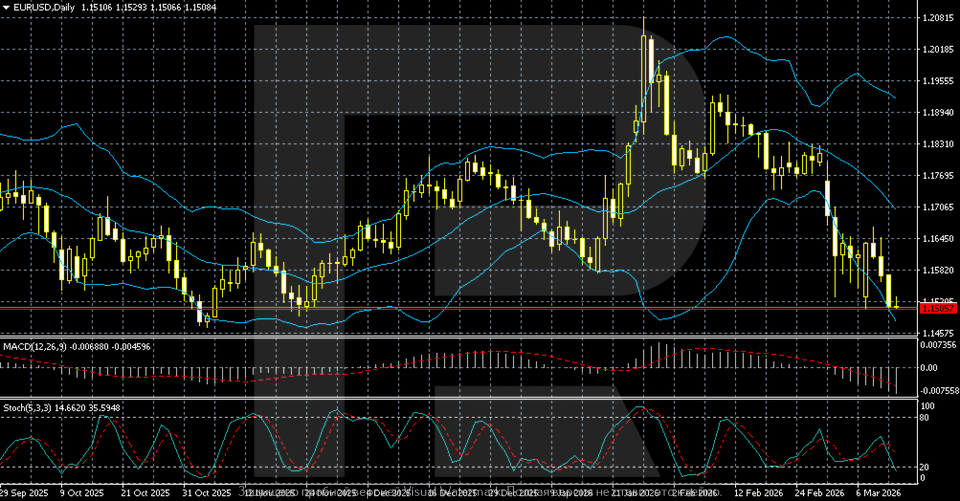Click the Stochastic 80 level label

(x=925, y=416)
